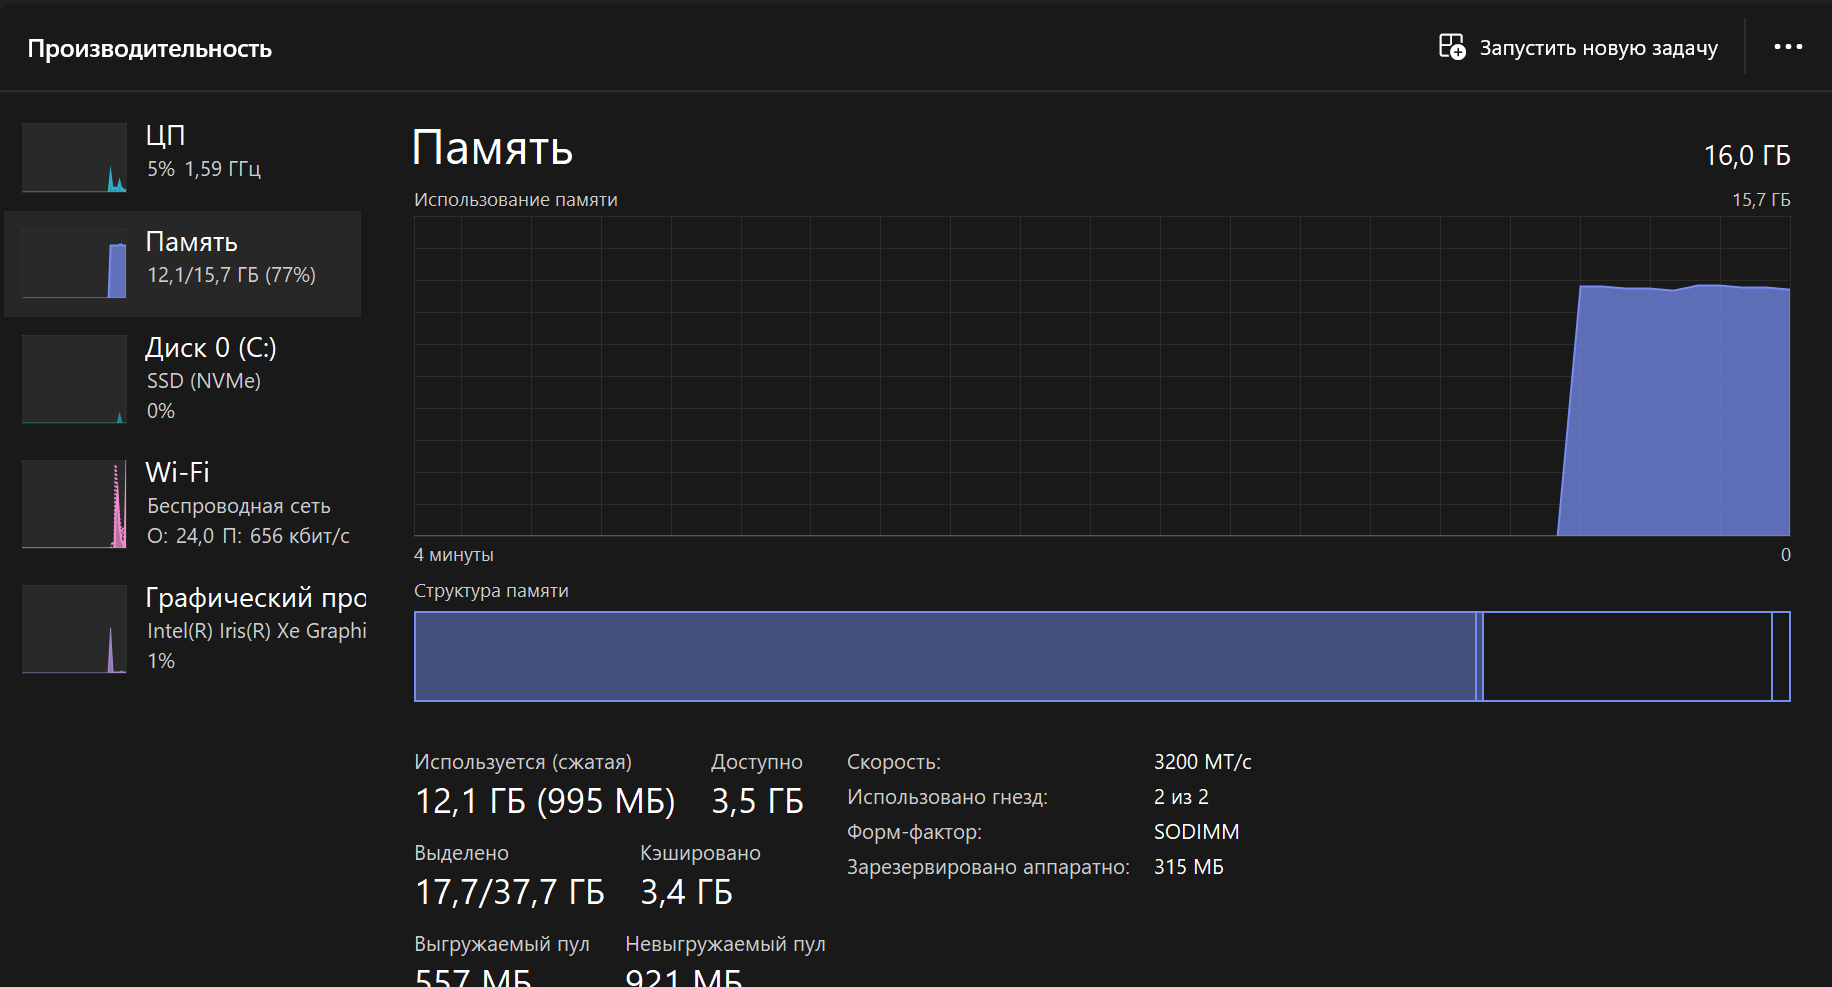Click the 'Использовано гнезд:' label

coord(947,797)
